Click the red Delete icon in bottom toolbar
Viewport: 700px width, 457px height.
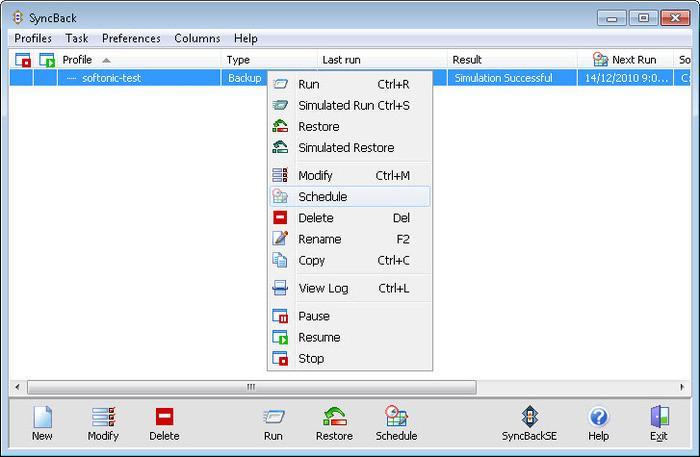(x=164, y=417)
